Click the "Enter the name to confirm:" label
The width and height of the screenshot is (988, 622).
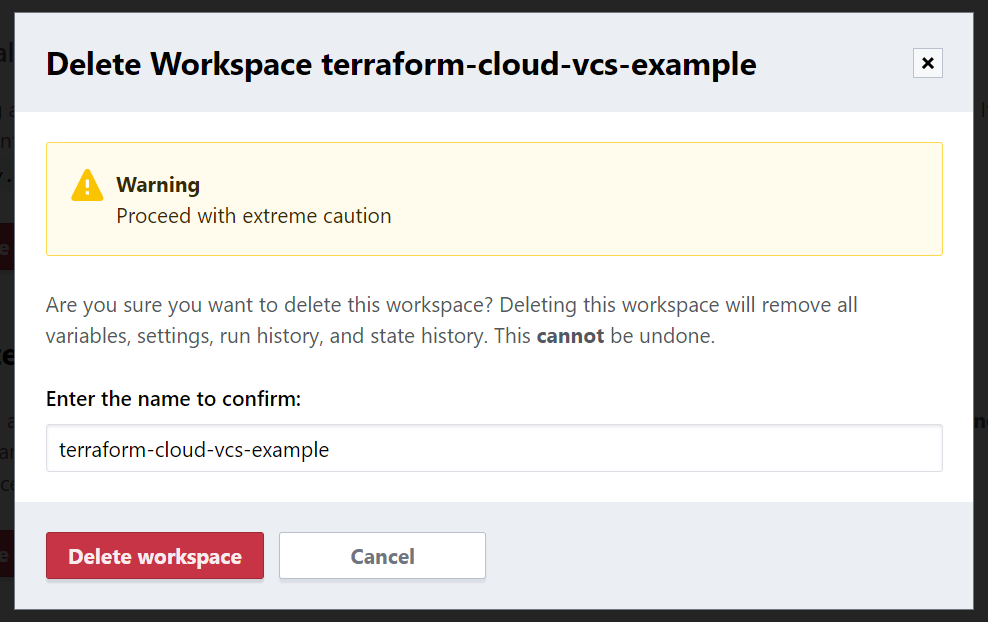(173, 399)
